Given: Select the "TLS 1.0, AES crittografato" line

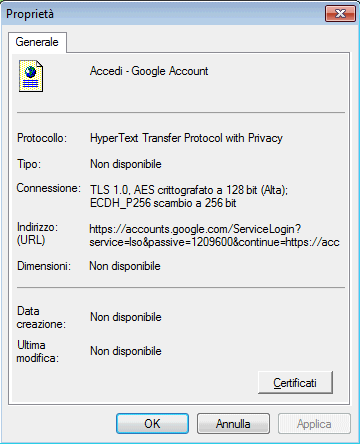Looking at the screenshot, I should (189, 190).
